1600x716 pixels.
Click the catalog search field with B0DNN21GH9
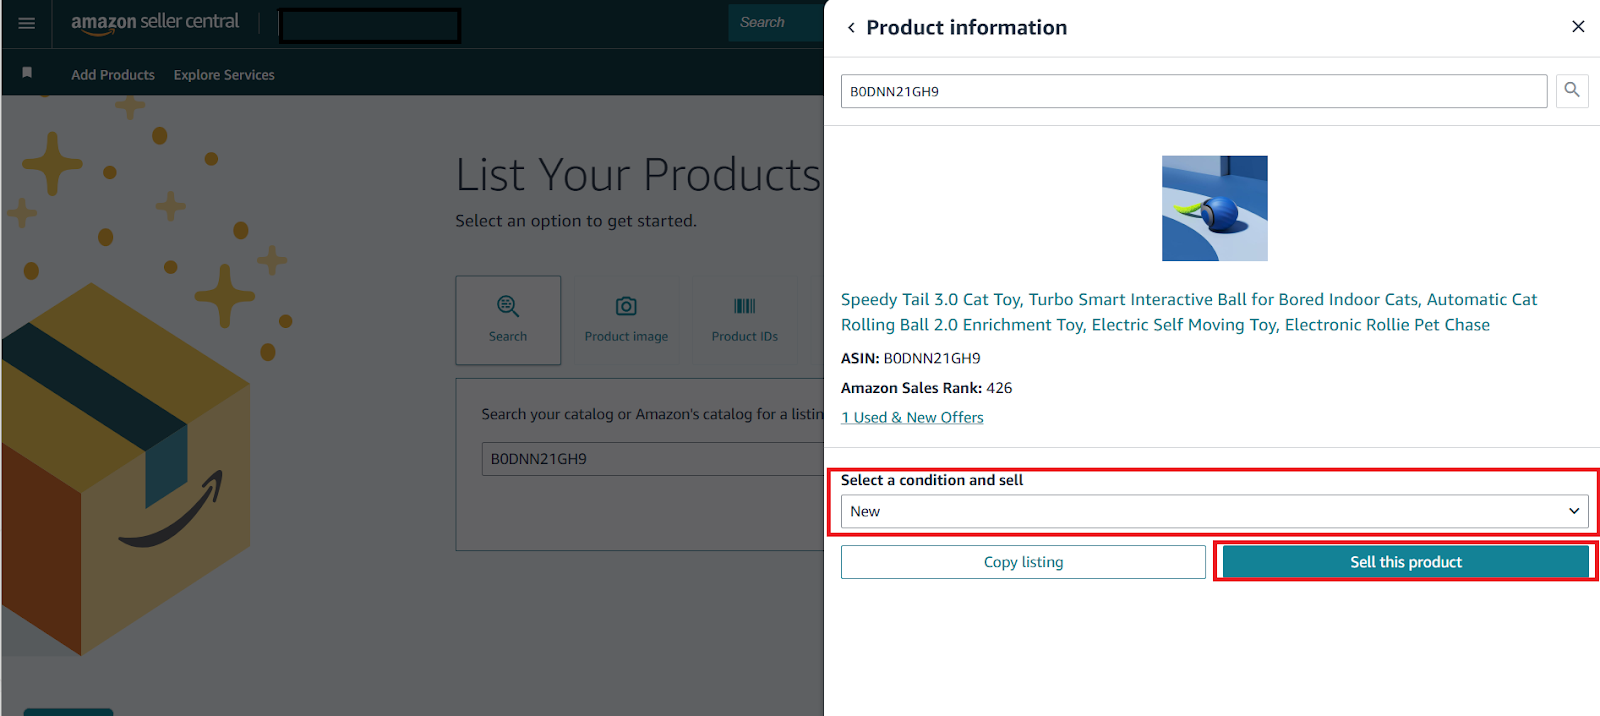653,459
